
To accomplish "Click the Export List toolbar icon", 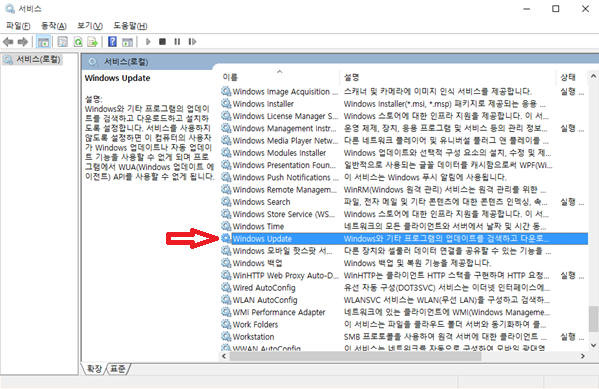I will point(93,42).
